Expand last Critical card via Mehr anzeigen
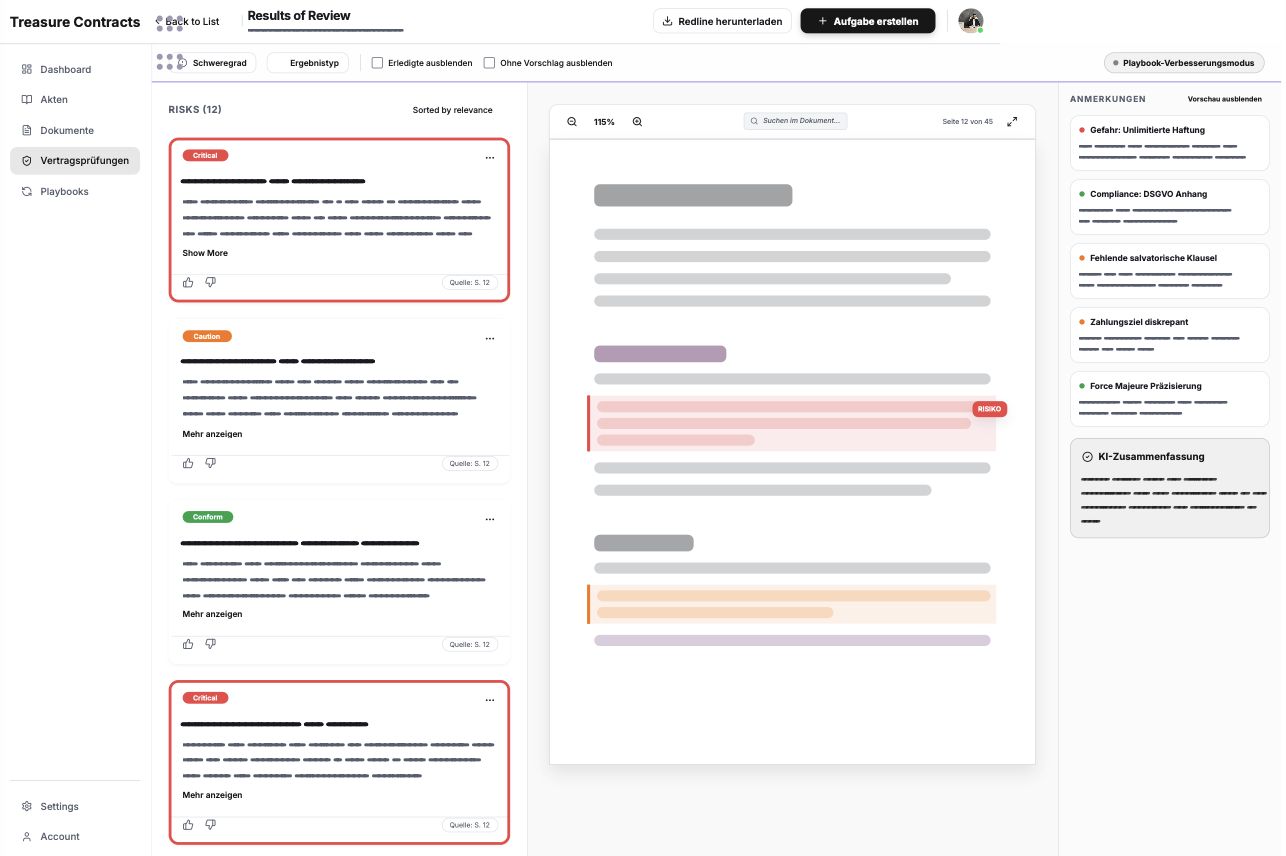This screenshot has width=1286, height=856. (x=212, y=795)
